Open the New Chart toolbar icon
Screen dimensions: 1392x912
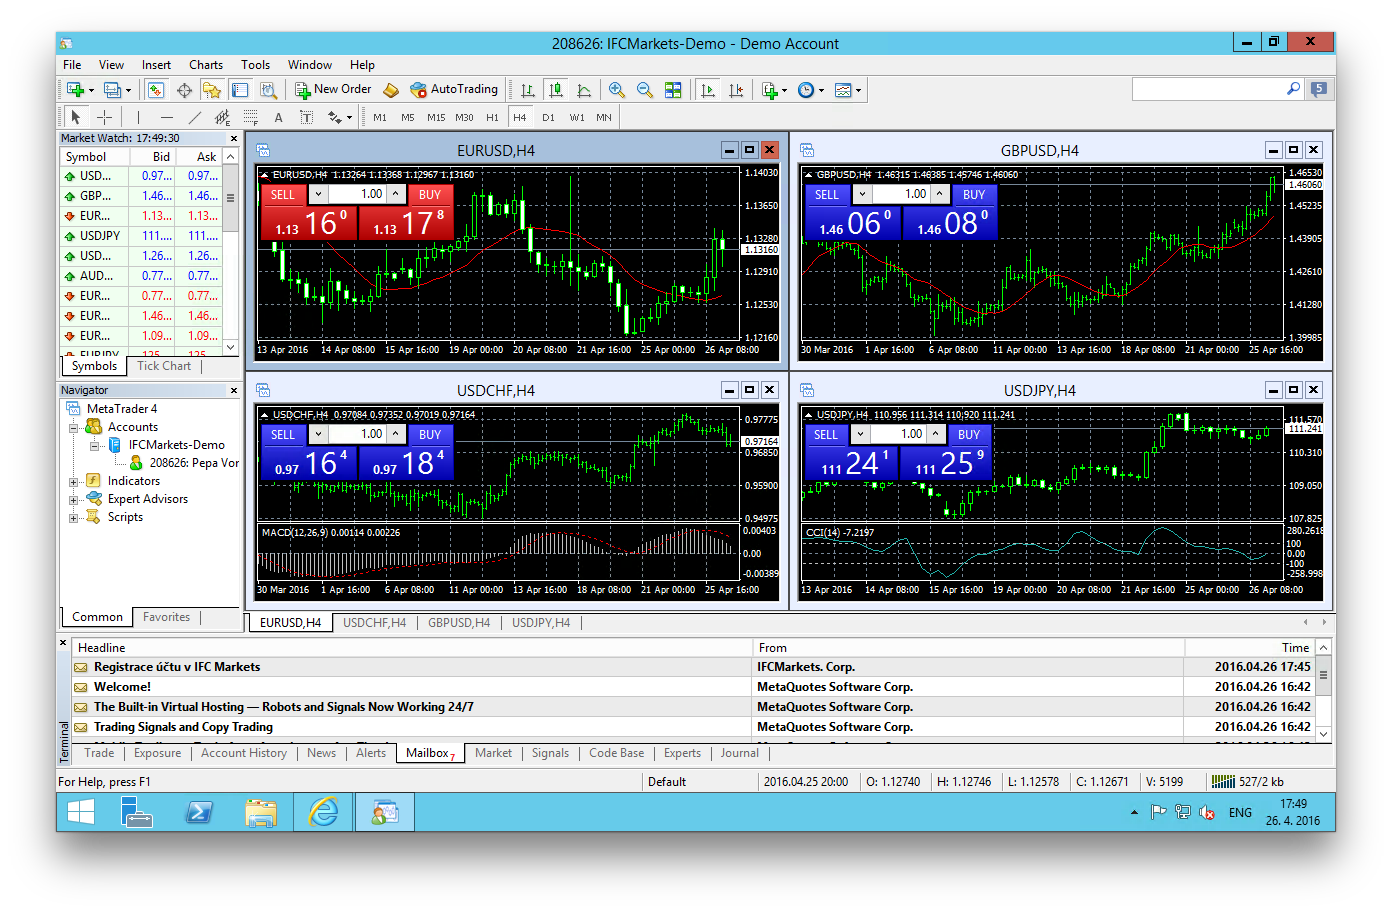pos(76,90)
